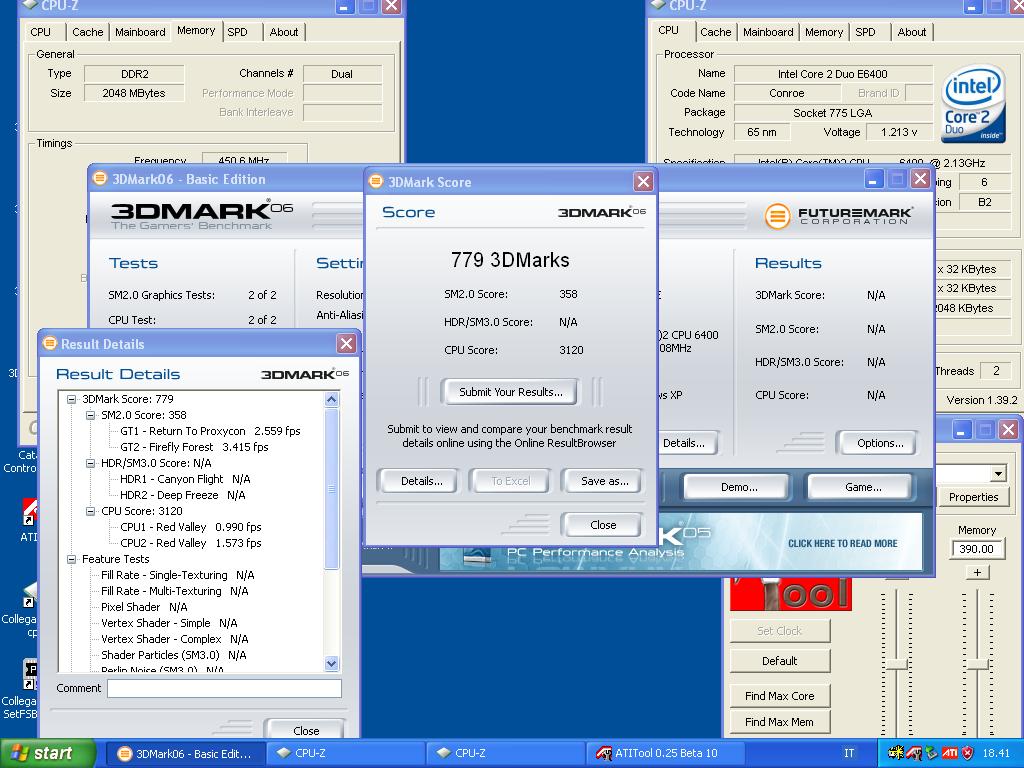Close the 3DMark Score dialog with X
Image resolution: width=1024 pixels, height=768 pixels.
click(x=643, y=182)
